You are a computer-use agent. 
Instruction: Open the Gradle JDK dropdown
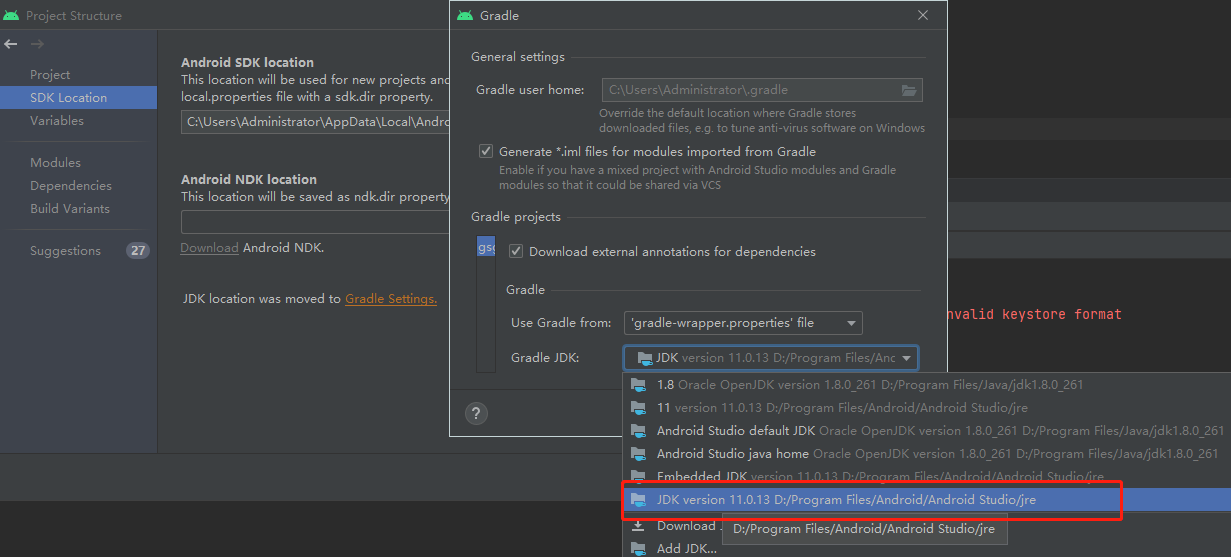tap(771, 358)
